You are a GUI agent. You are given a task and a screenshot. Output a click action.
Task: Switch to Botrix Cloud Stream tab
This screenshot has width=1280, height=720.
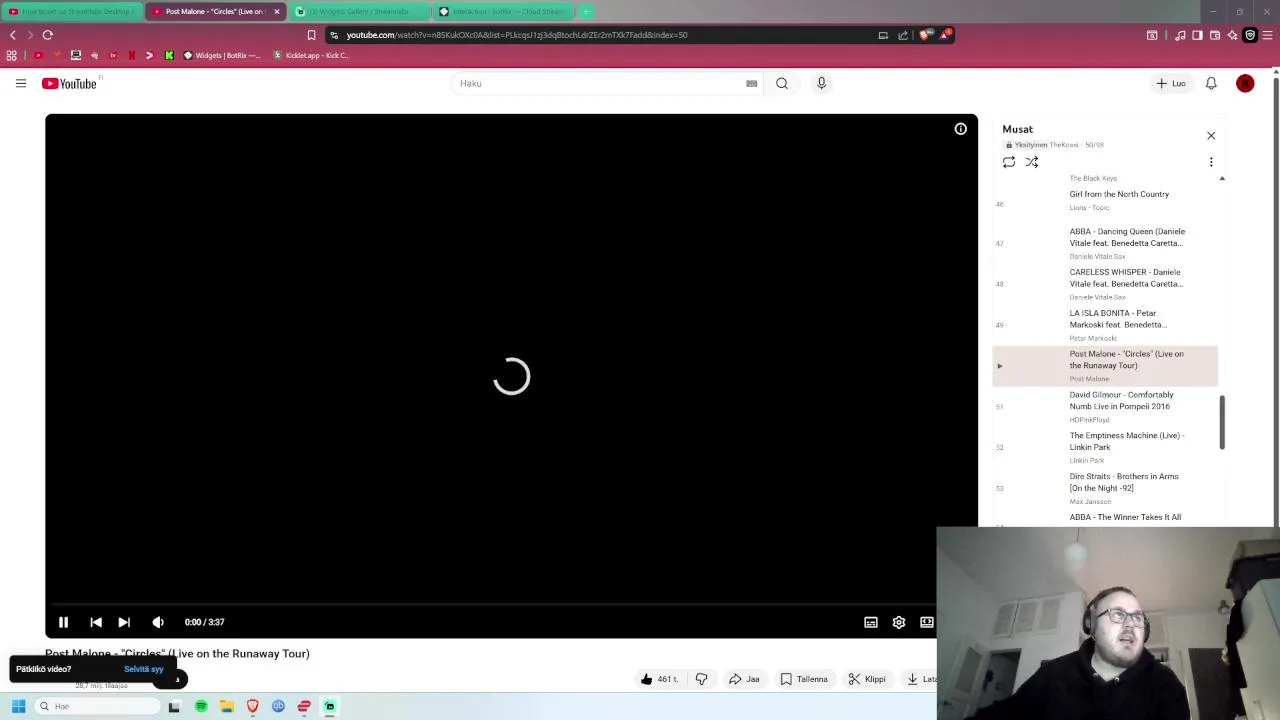click(x=503, y=11)
